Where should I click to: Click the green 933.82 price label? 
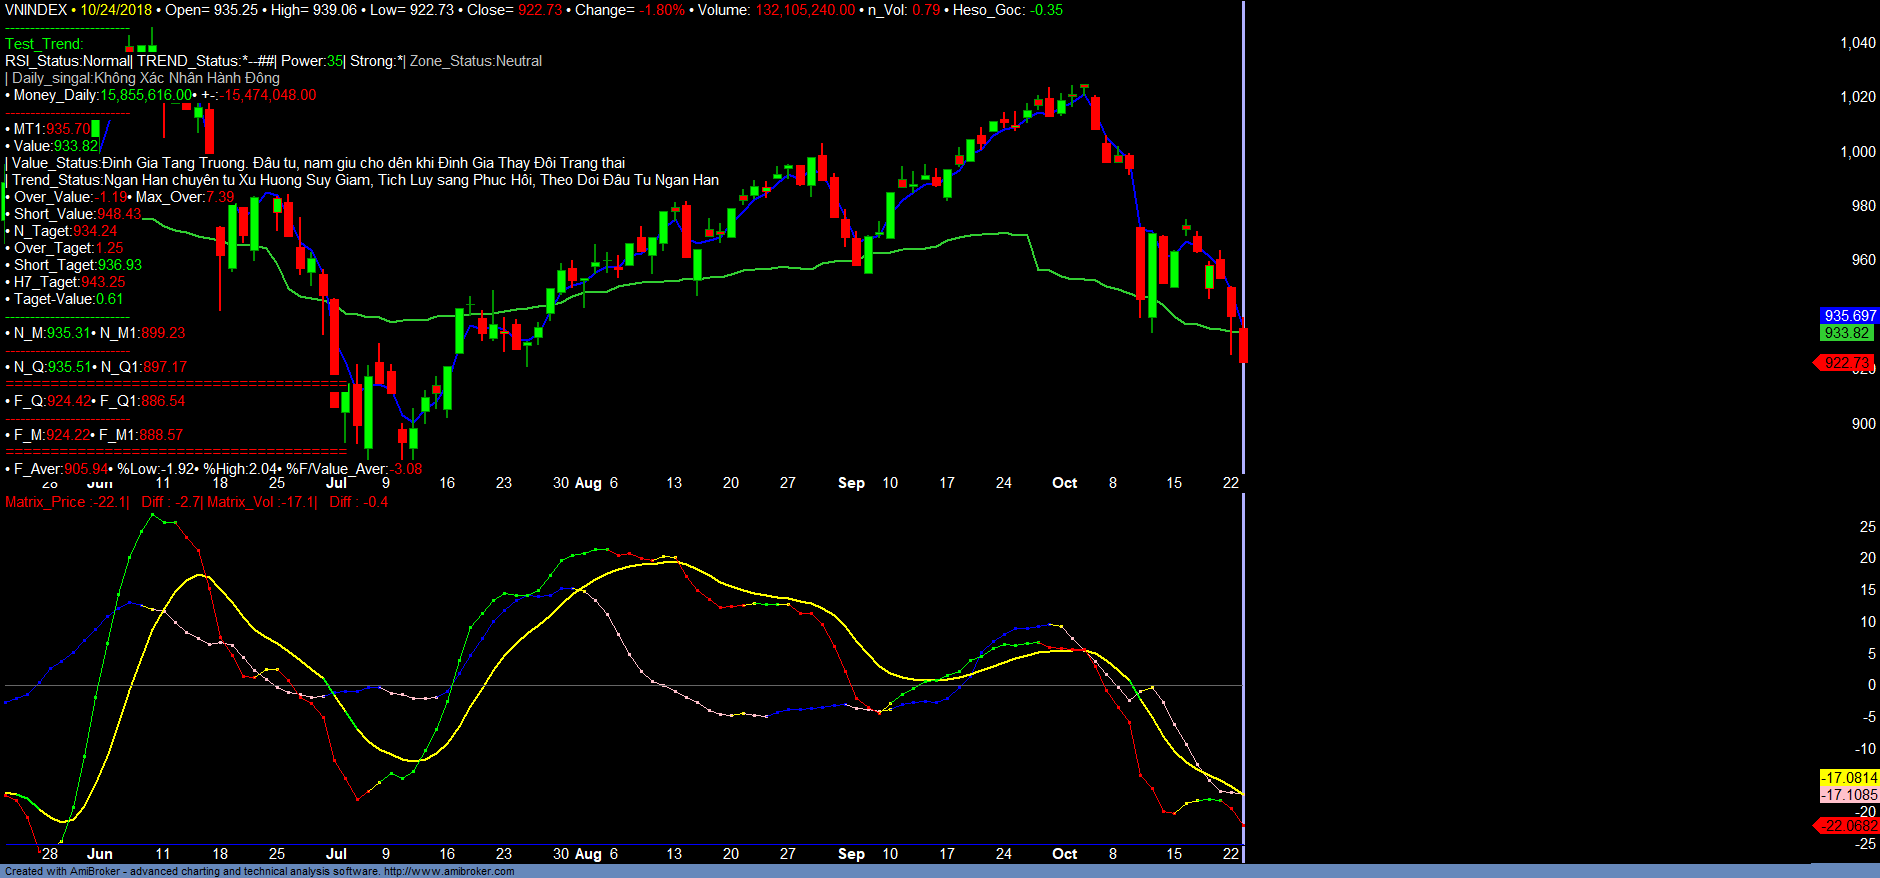[1846, 333]
